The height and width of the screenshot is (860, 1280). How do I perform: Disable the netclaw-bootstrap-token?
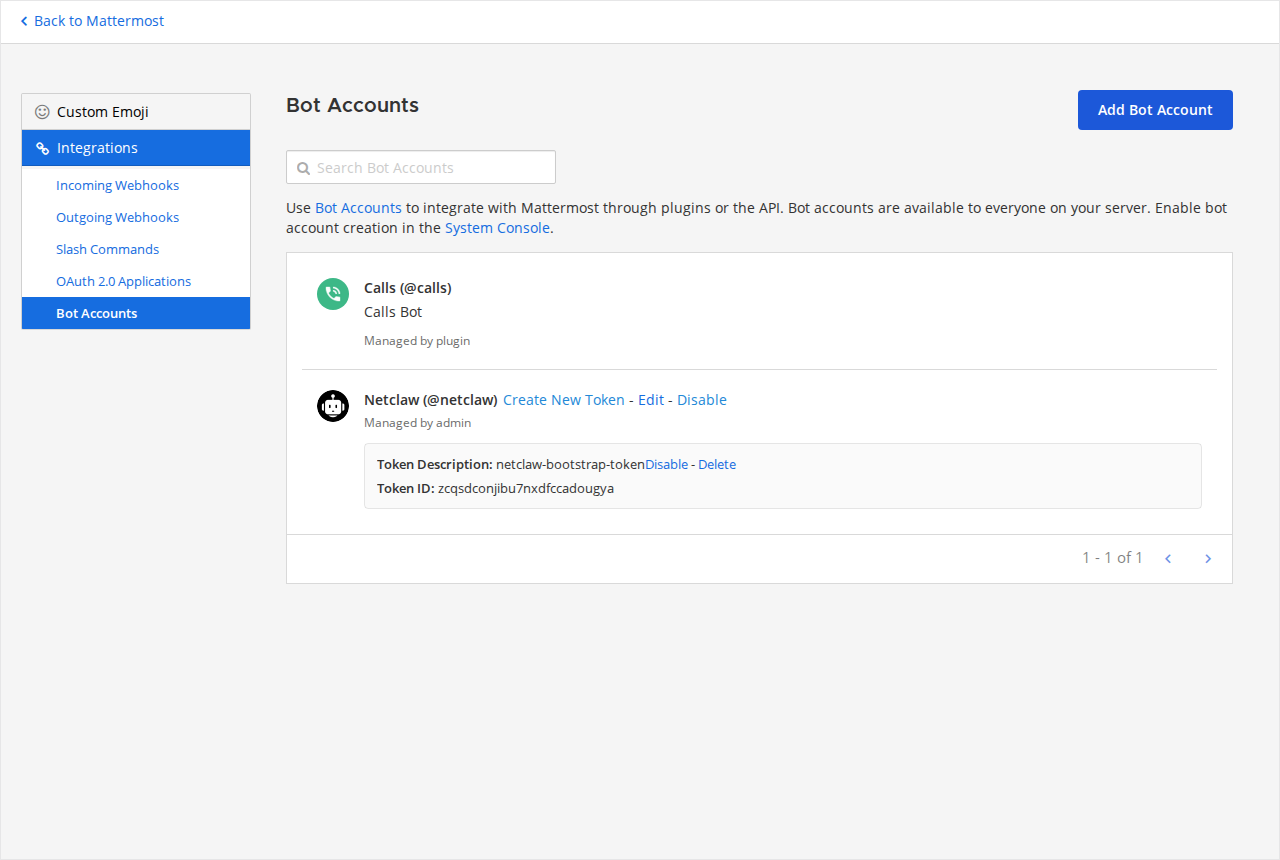click(x=666, y=464)
